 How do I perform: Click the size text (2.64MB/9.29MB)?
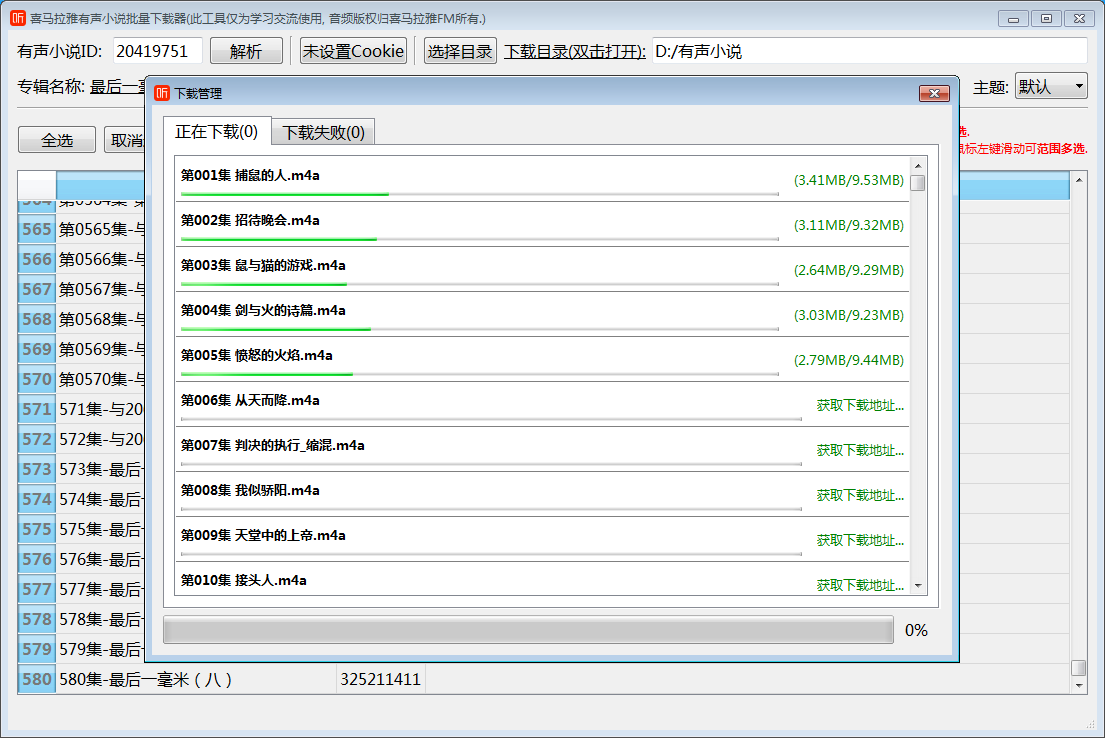pyautogui.click(x=848, y=270)
